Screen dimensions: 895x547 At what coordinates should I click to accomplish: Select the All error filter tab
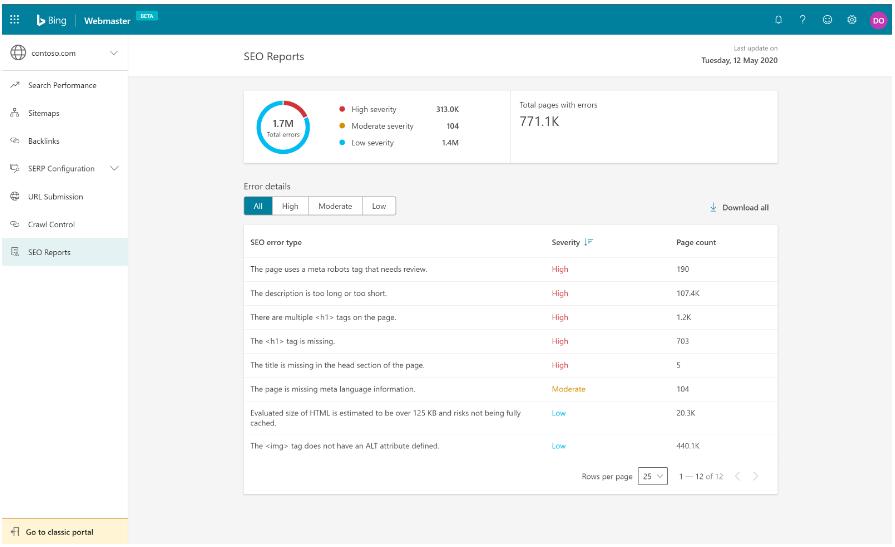tap(258, 206)
